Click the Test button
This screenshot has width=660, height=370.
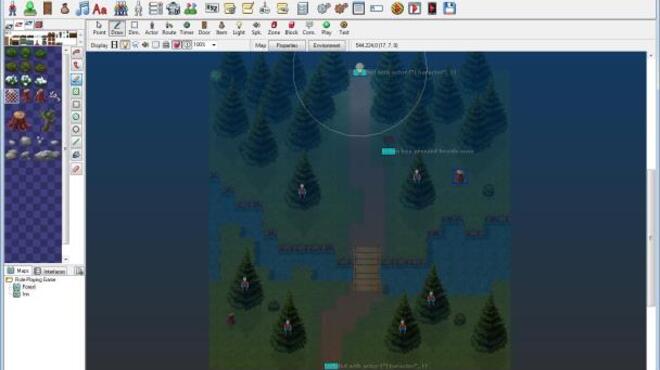344,28
